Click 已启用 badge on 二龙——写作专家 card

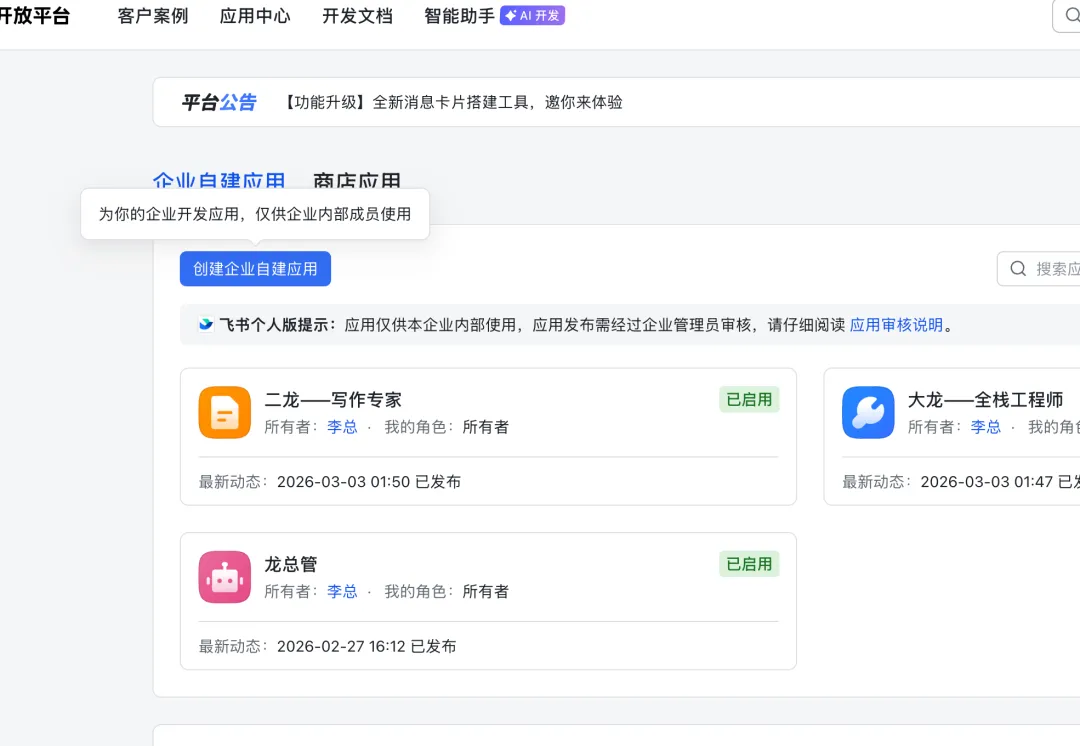749,400
